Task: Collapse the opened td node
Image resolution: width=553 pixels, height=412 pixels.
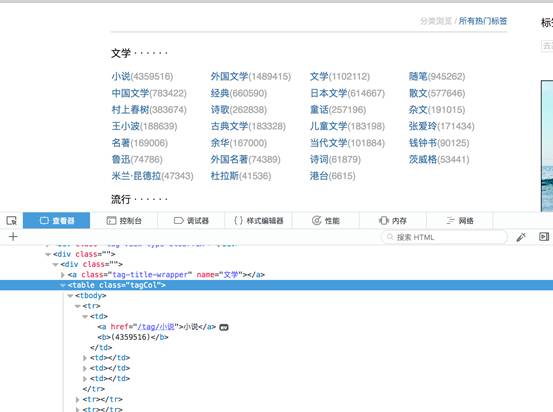Action: click(x=85, y=316)
